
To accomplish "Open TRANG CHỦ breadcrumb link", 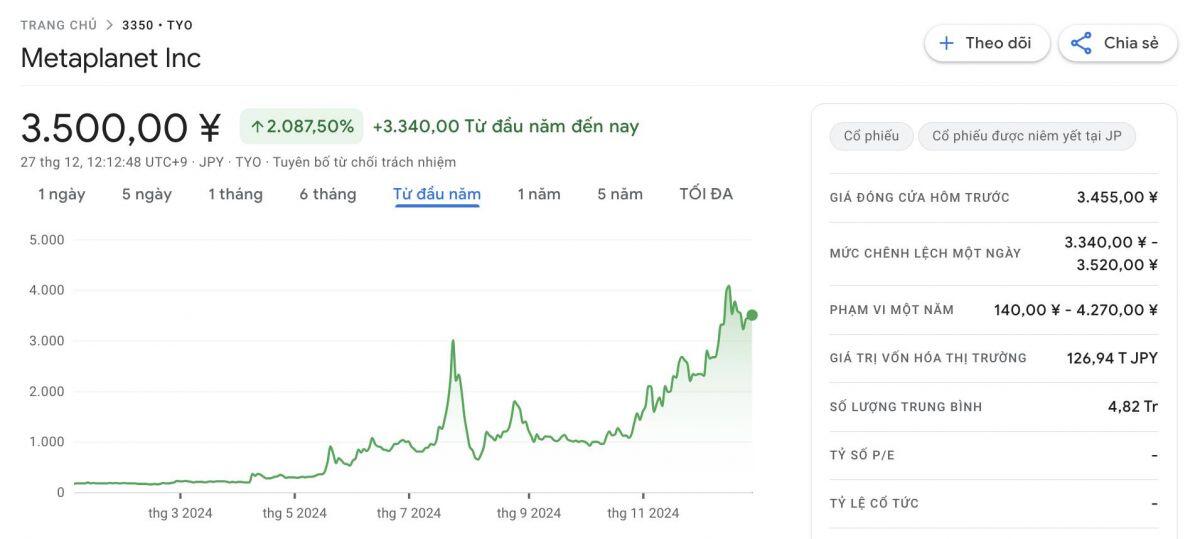I will [58, 25].
